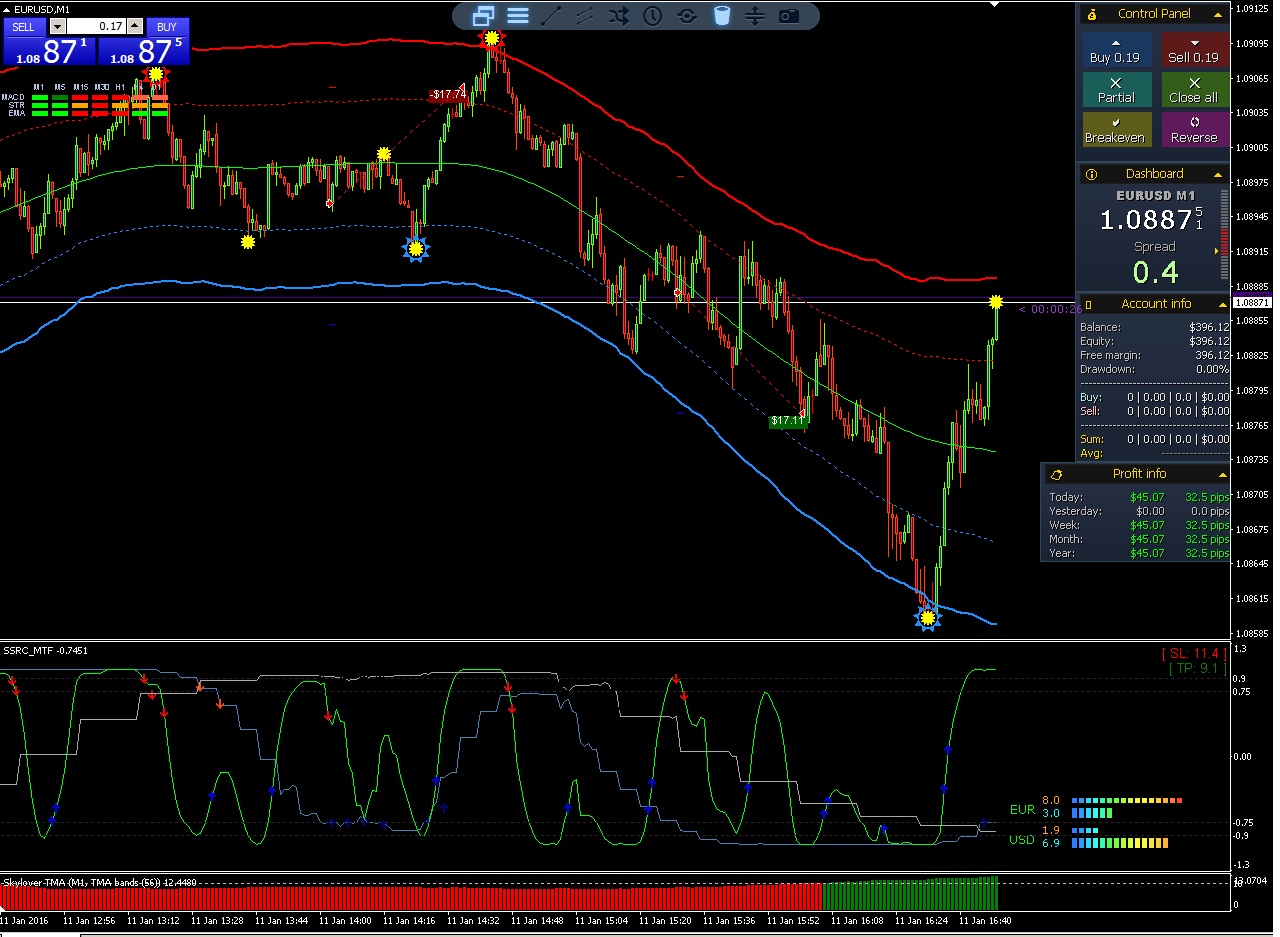Viewport: 1280px width, 937px height.
Task: Click the star signal marker at the chart top peak
Action: coord(491,39)
